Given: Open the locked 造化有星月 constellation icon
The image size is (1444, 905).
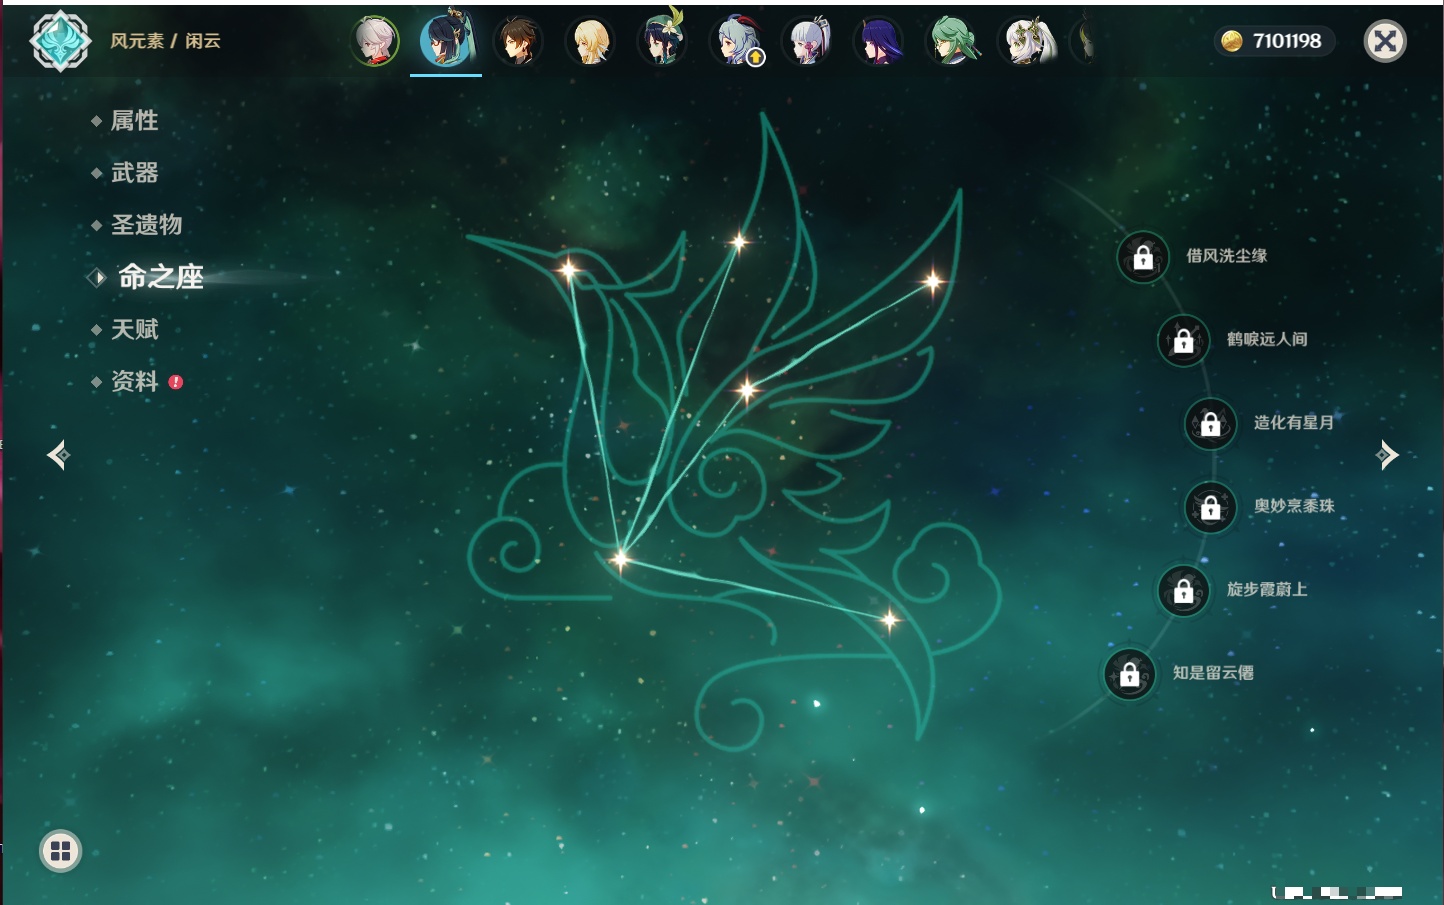Looking at the screenshot, I should coord(1211,423).
